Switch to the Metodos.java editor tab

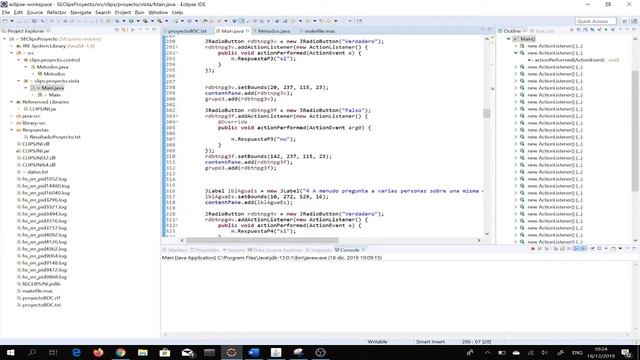tap(273, 31)
